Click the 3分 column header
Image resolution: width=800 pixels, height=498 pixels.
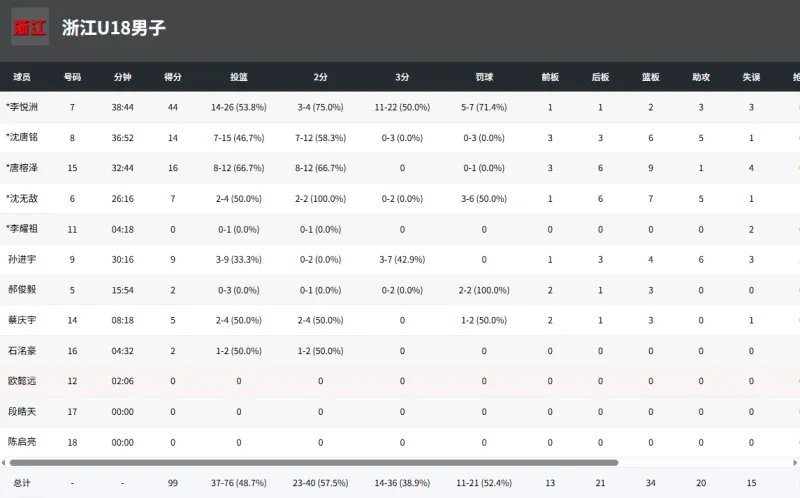point(402,77)
